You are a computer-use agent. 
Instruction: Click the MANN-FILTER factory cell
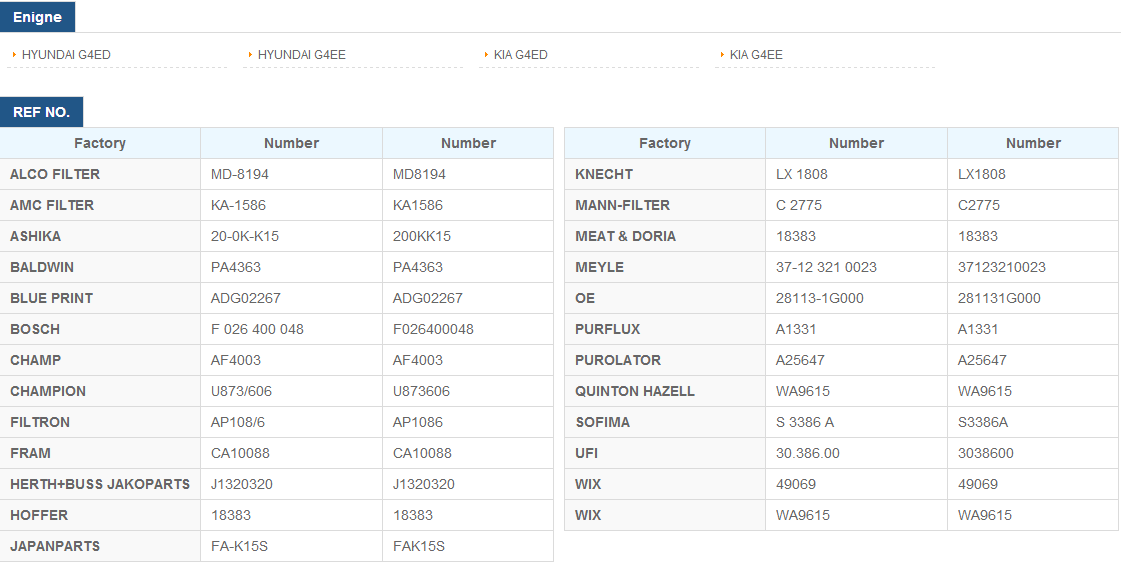665,205
